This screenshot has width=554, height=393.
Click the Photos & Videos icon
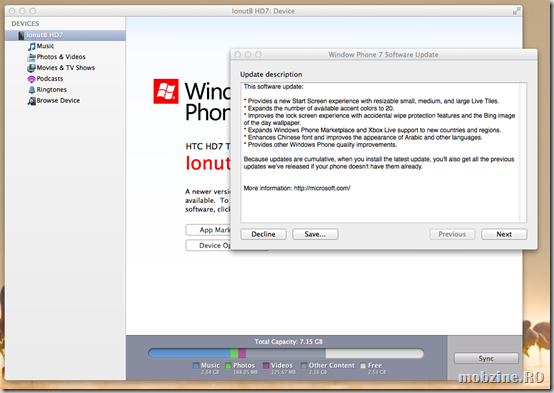31,57
